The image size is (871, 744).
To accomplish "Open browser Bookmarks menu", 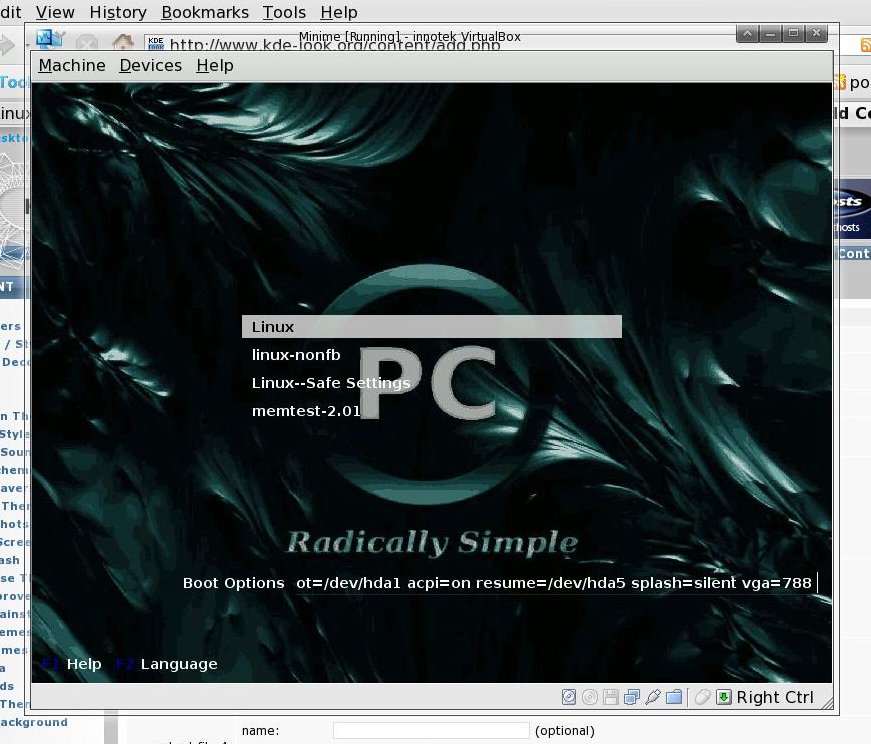I will click(205, 12).
